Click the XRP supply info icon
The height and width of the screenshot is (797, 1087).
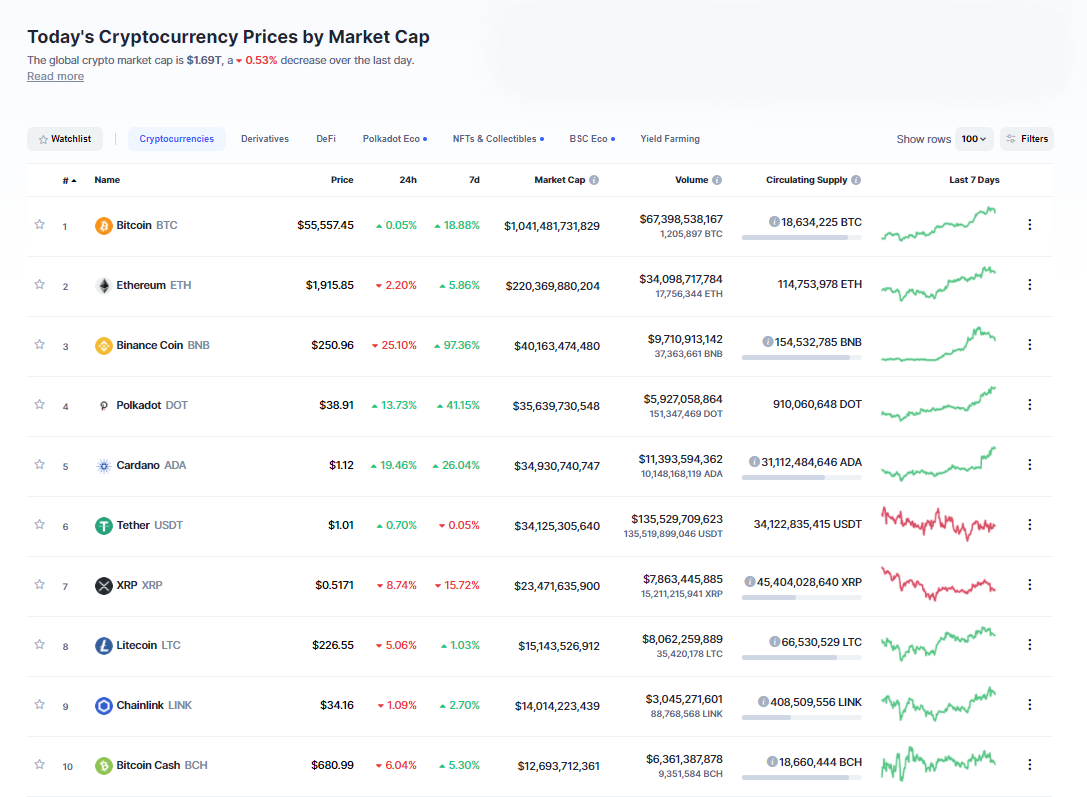749,582
